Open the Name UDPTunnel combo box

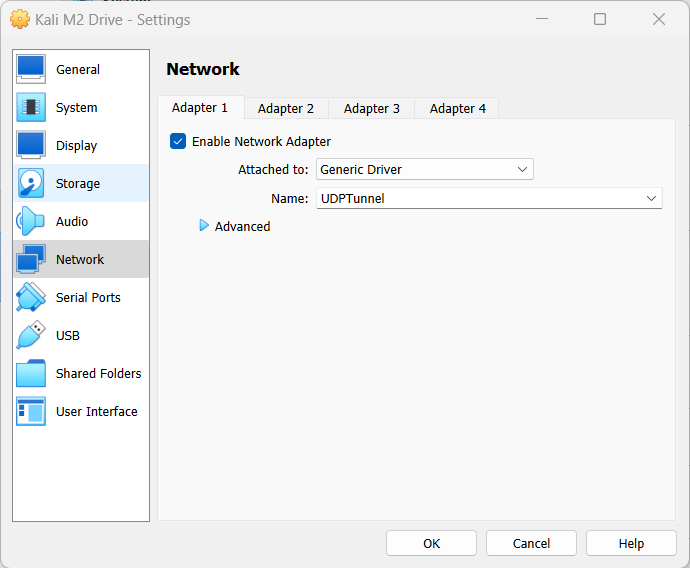tap(489, 198)
